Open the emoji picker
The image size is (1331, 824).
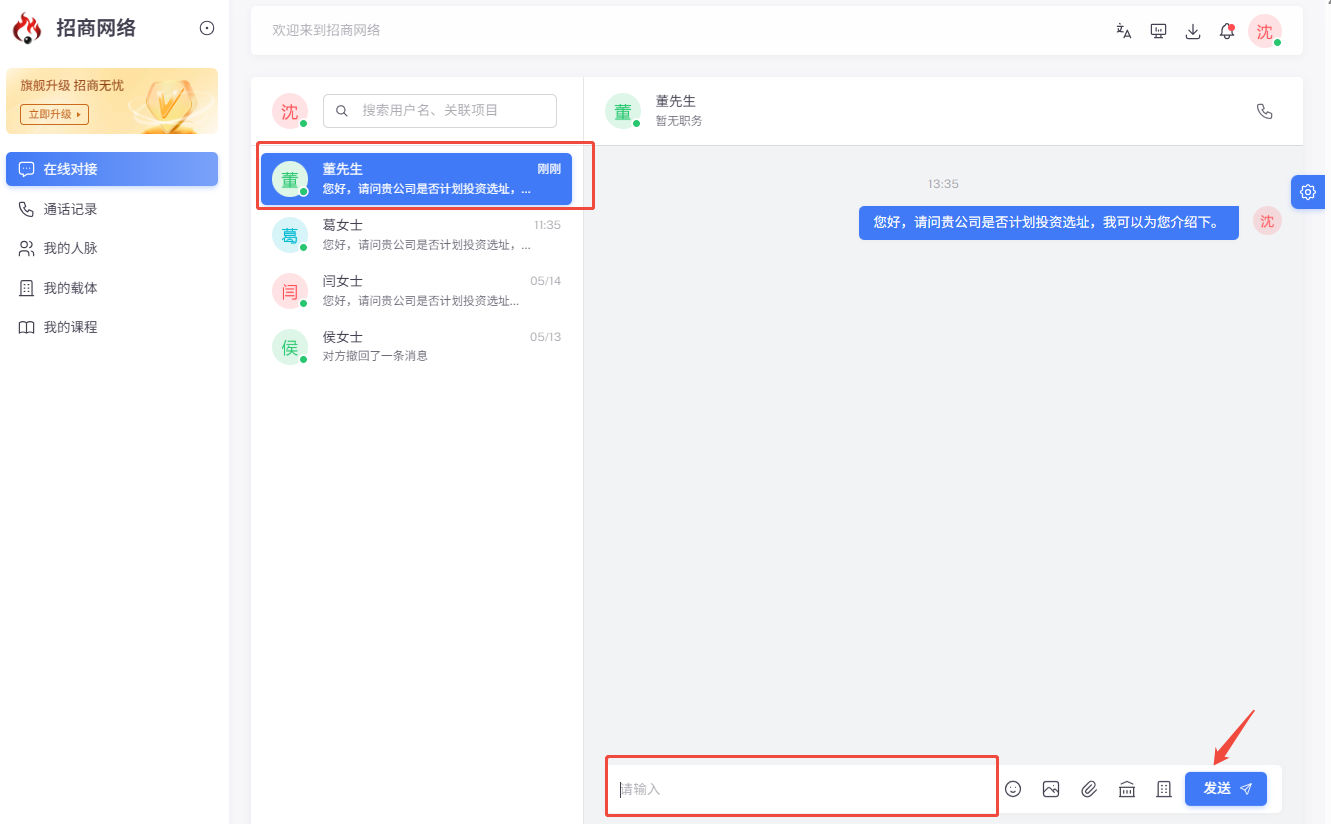coord(1013,789)
